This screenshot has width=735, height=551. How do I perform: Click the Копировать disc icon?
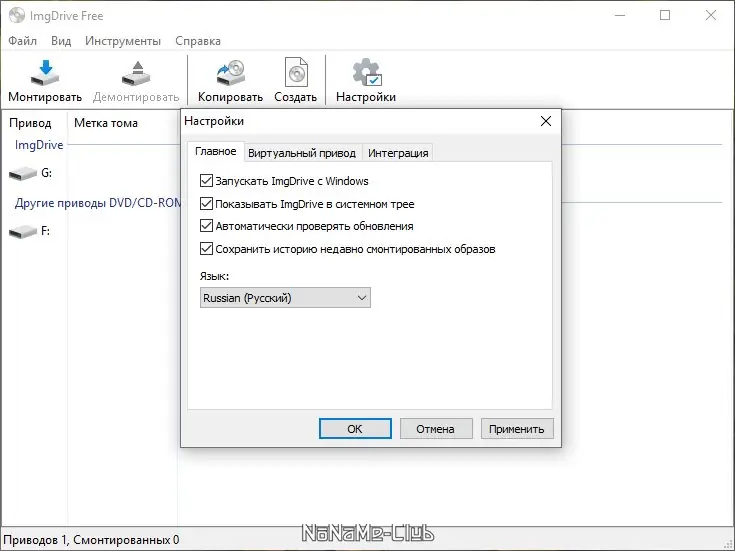pos(230,73)
